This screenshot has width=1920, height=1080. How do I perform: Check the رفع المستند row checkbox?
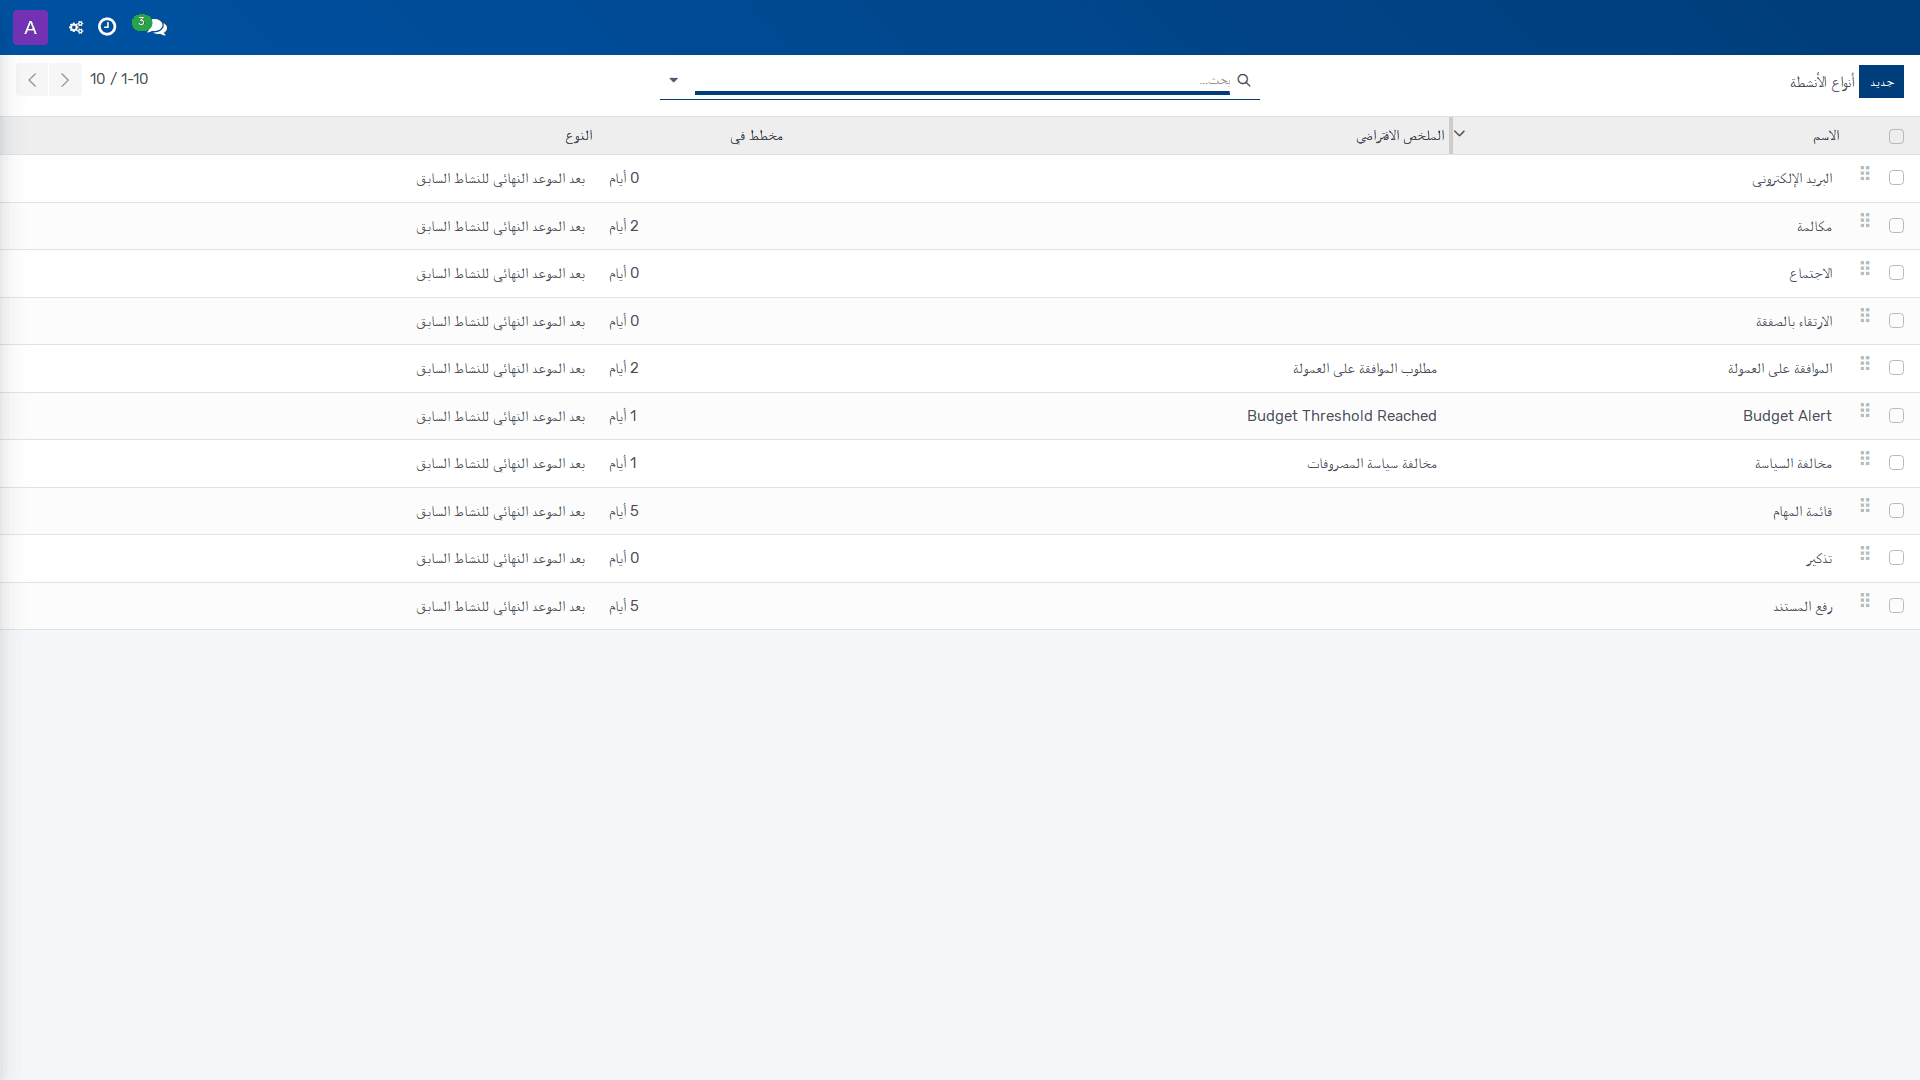1896,606
